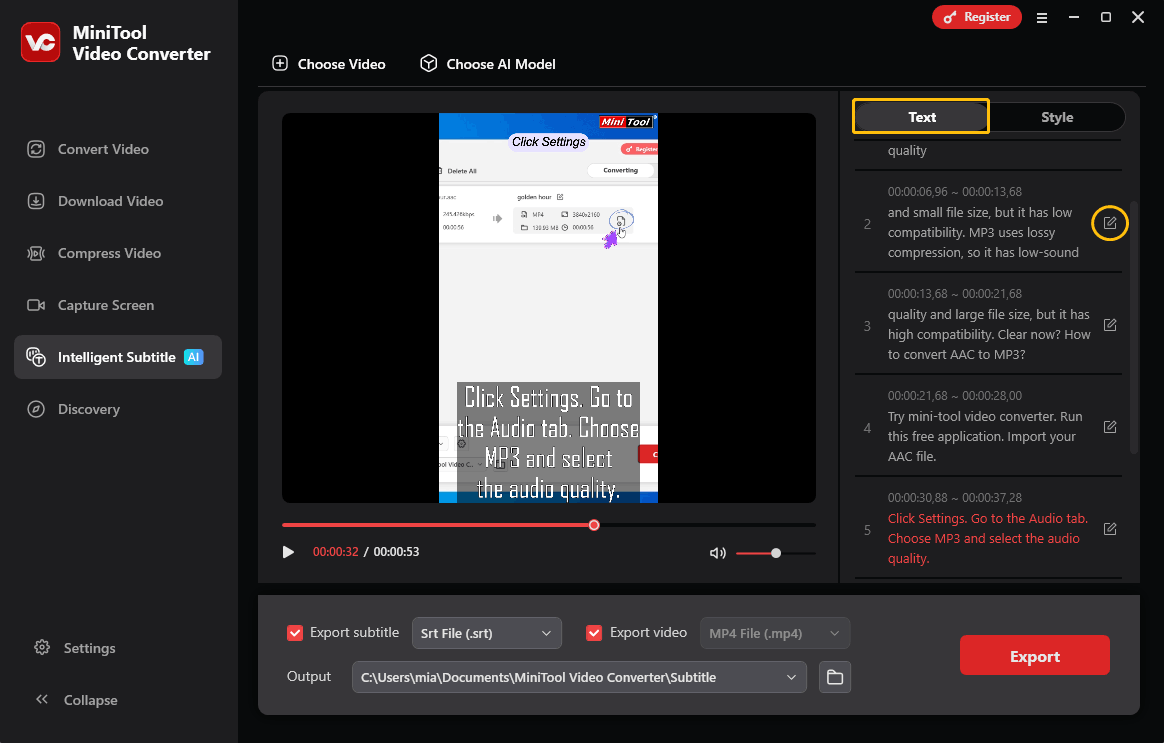Collapse the left sidebar
The image size is (1164, 743).
(x=76, y=700)
